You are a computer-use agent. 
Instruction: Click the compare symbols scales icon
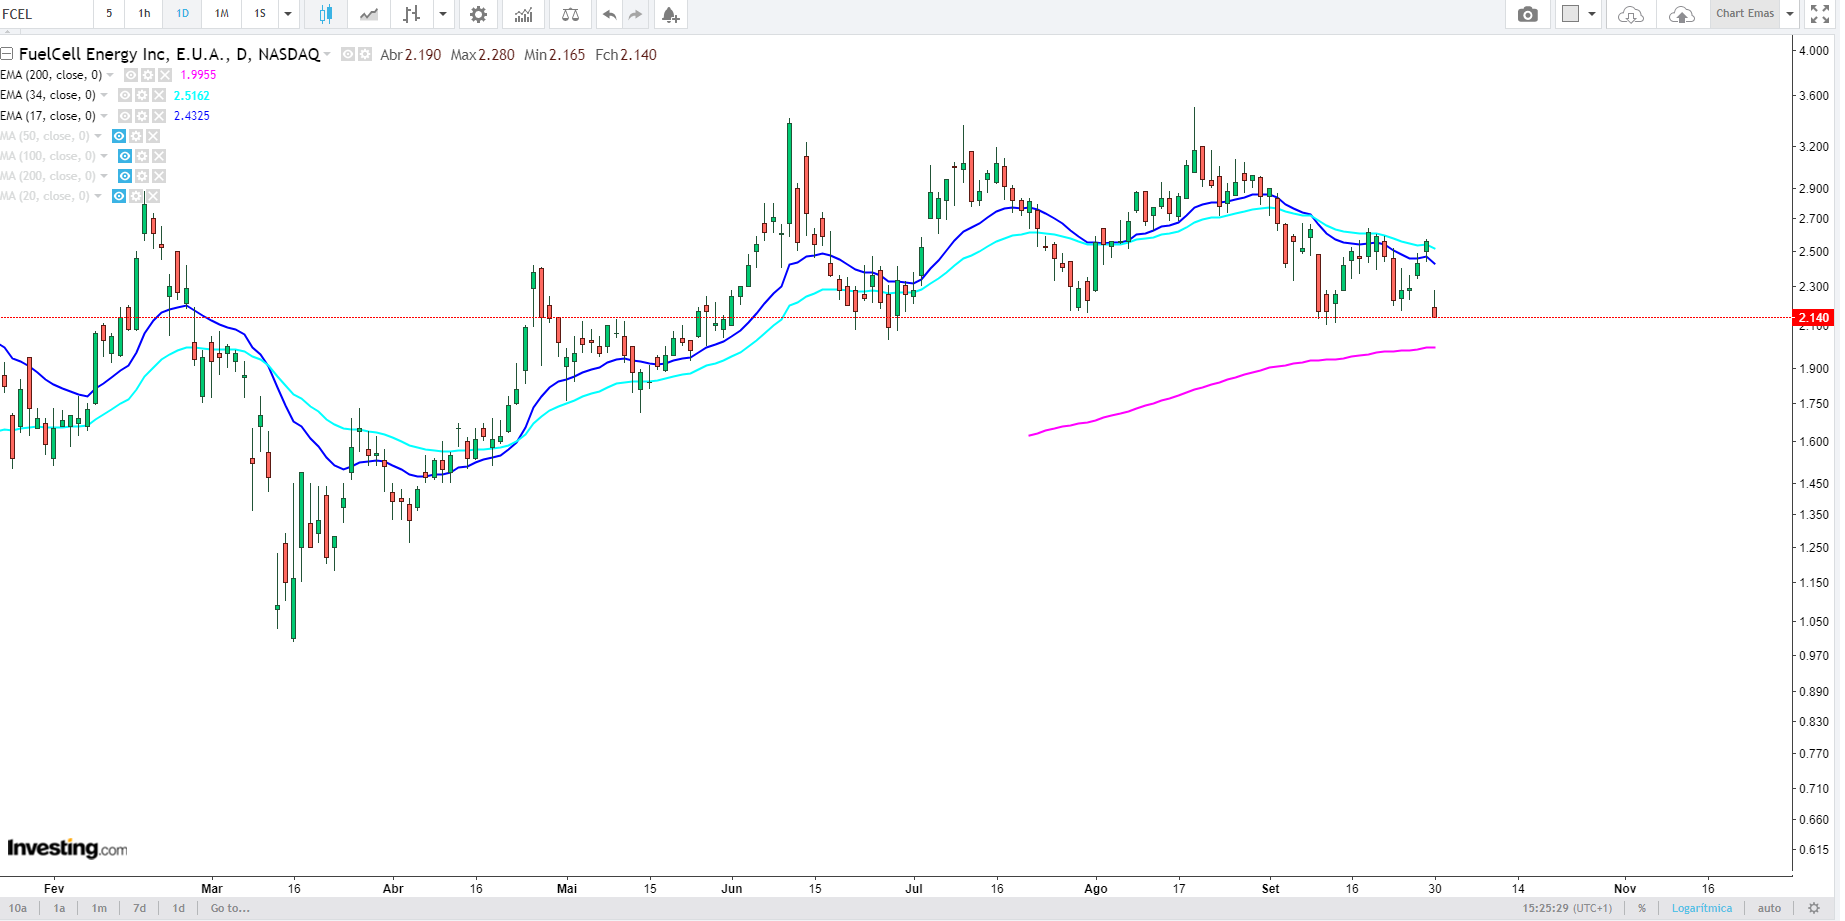click(570, 14)
